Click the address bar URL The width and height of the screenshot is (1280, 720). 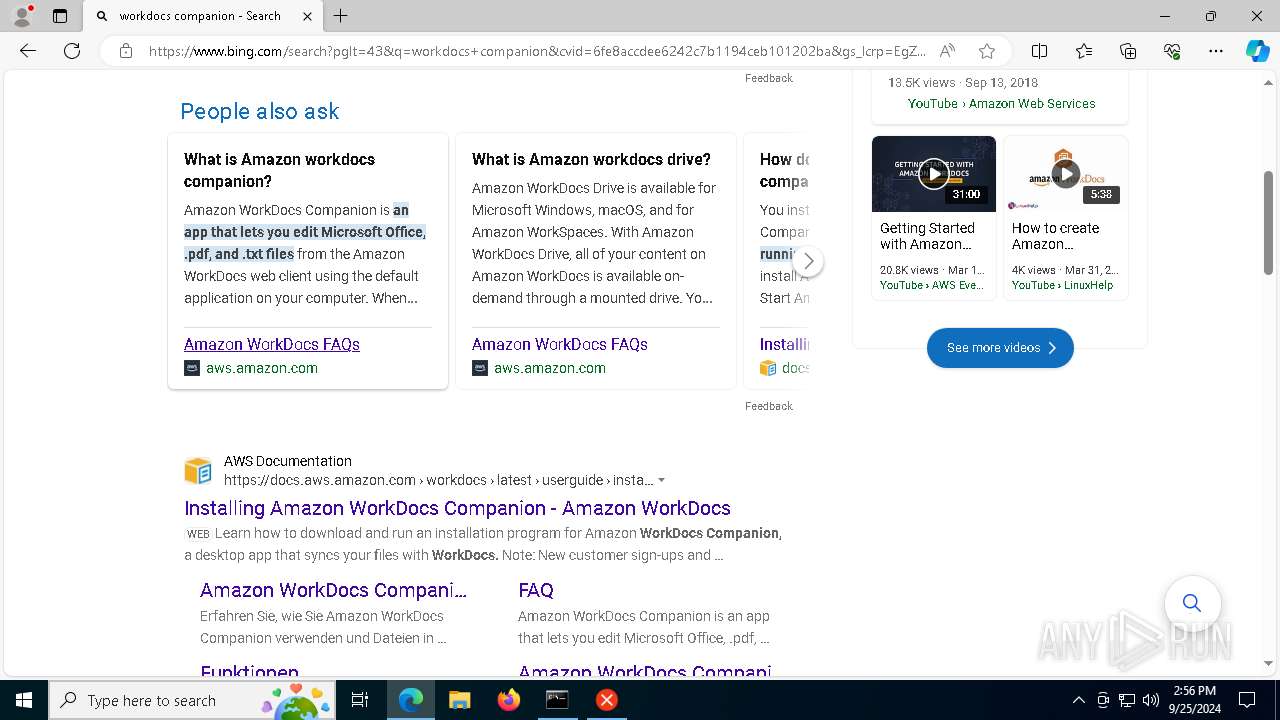537,51
